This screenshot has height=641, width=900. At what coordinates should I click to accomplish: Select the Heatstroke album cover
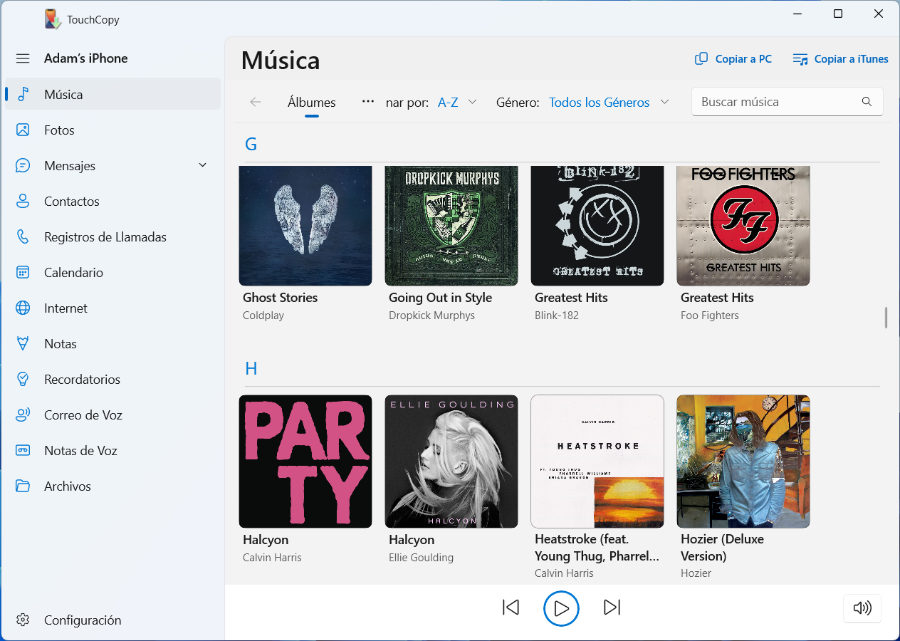click(597, 461)
